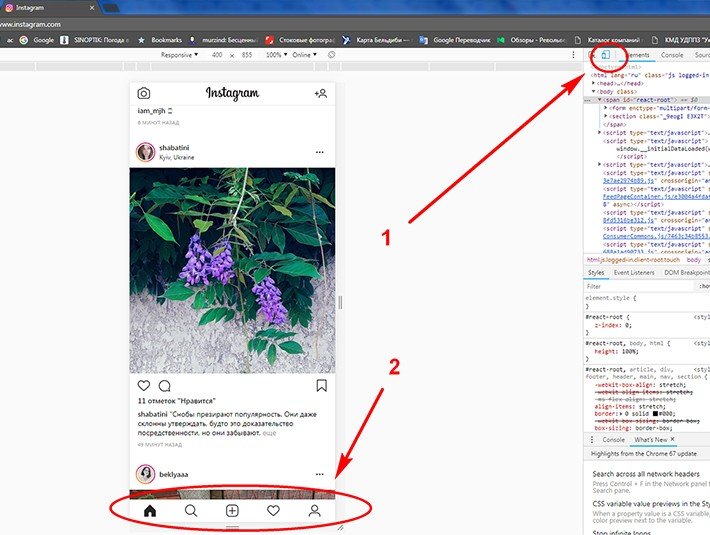Image resolution: width=710 pixels, height=535 pixels.
Task: Open the Event Listeners tab
Action: (x=634, y=272)
